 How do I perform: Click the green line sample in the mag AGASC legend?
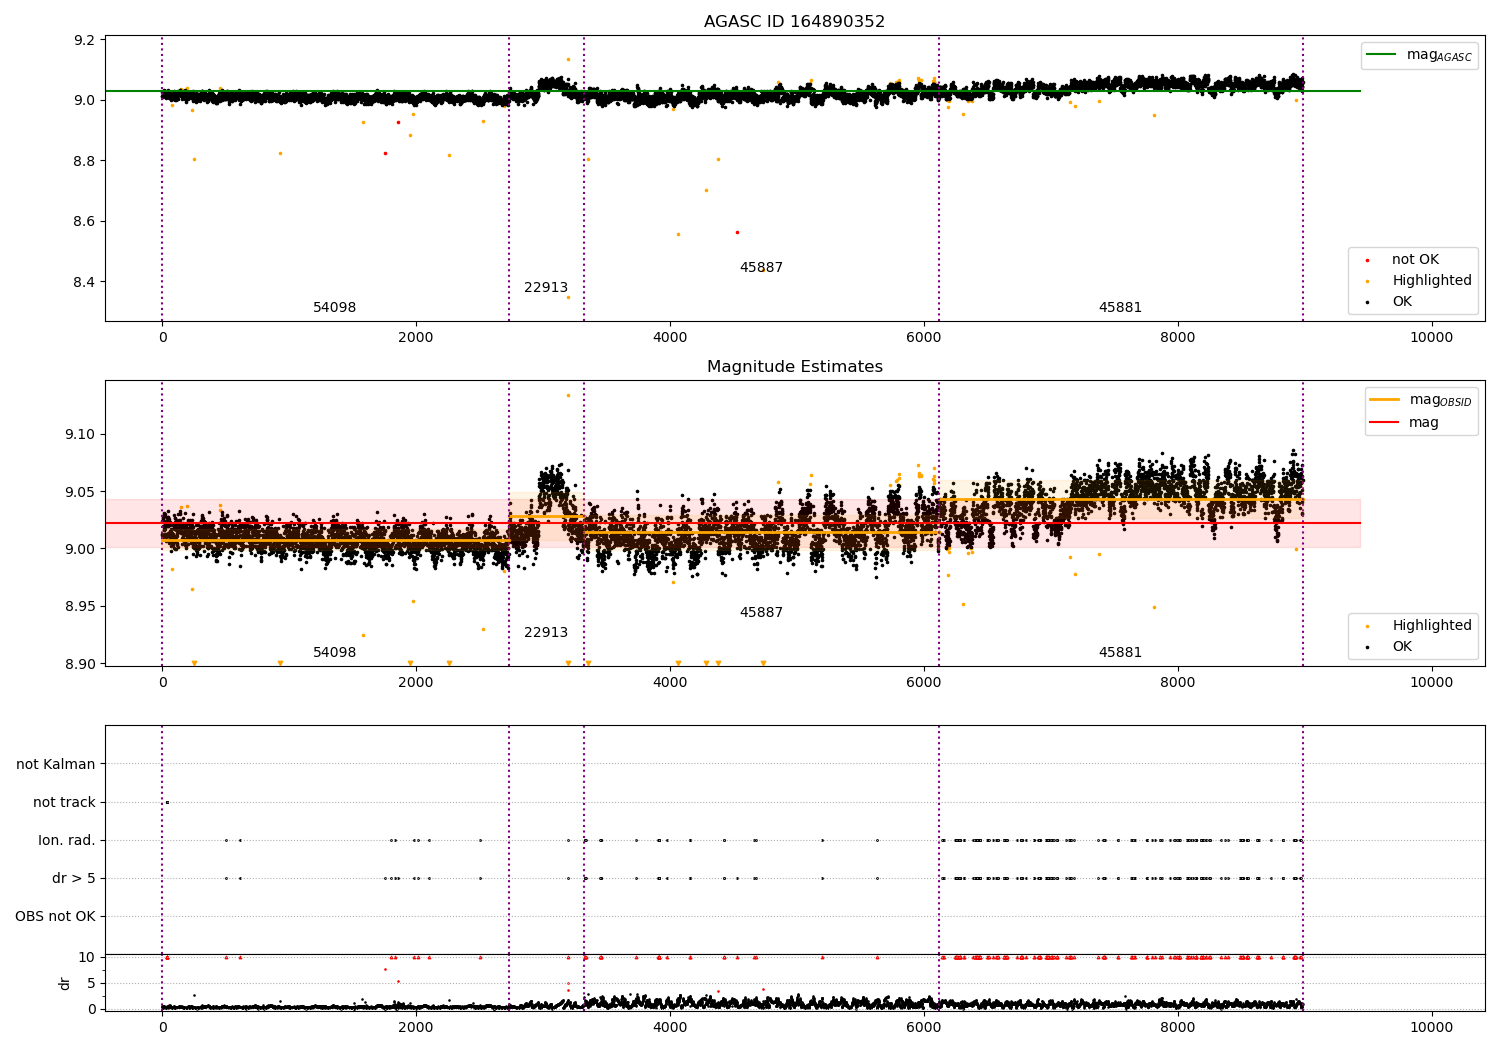[1382, 55]
